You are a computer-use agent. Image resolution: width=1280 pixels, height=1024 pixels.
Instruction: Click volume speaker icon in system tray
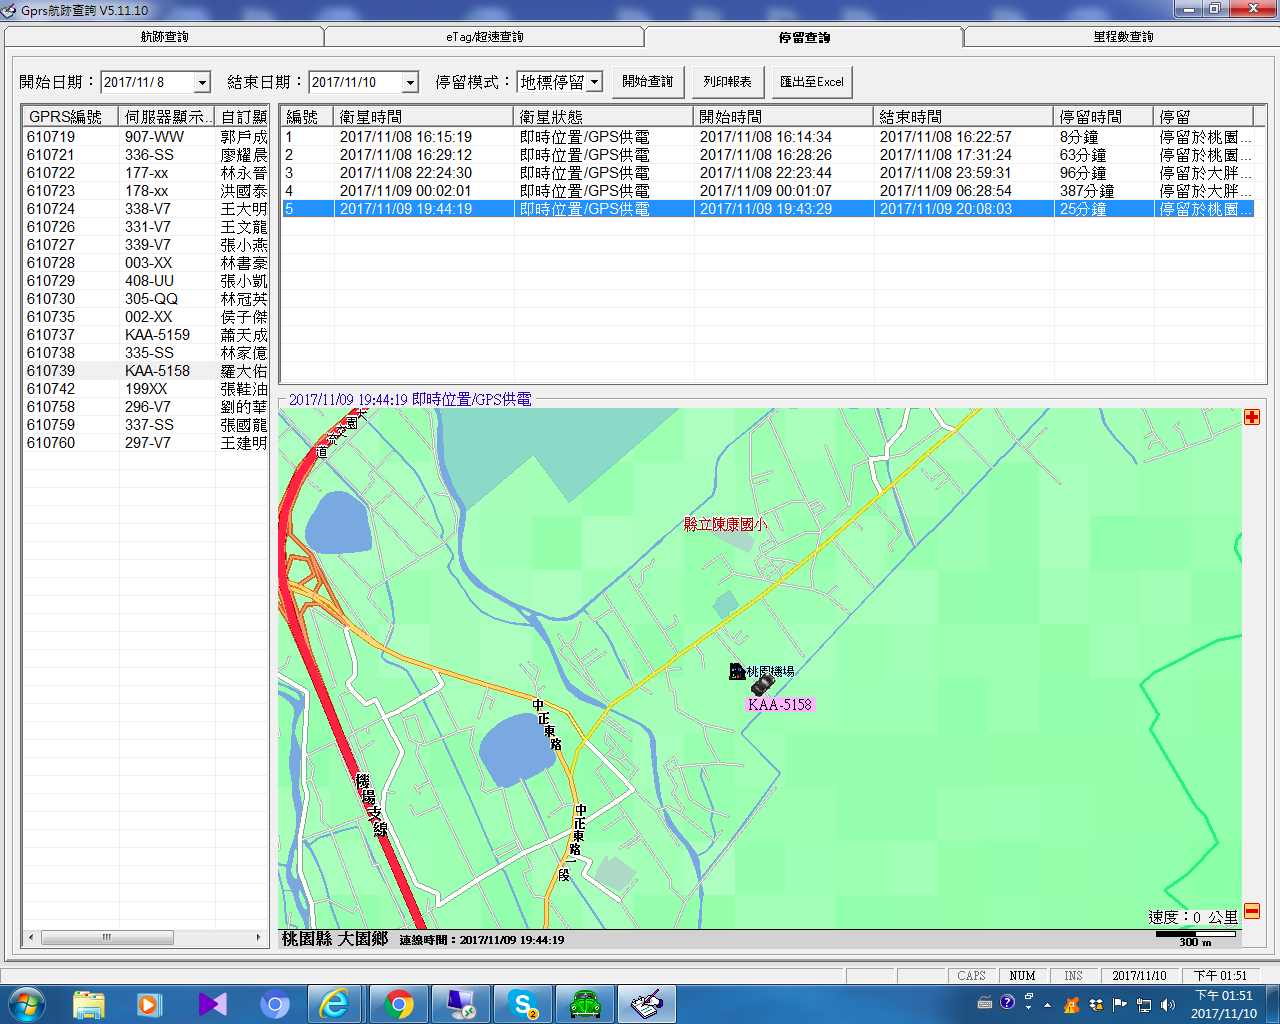[1167, 1004]
